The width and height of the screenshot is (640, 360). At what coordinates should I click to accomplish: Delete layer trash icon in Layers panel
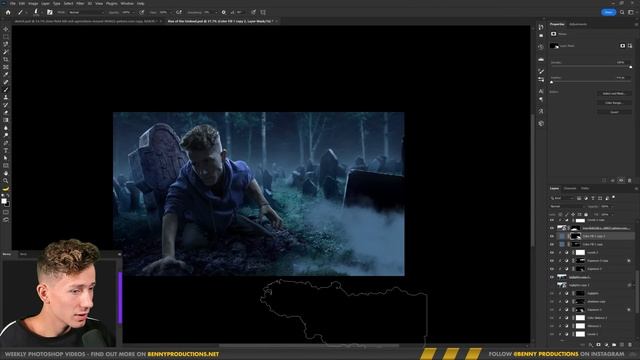630,345
